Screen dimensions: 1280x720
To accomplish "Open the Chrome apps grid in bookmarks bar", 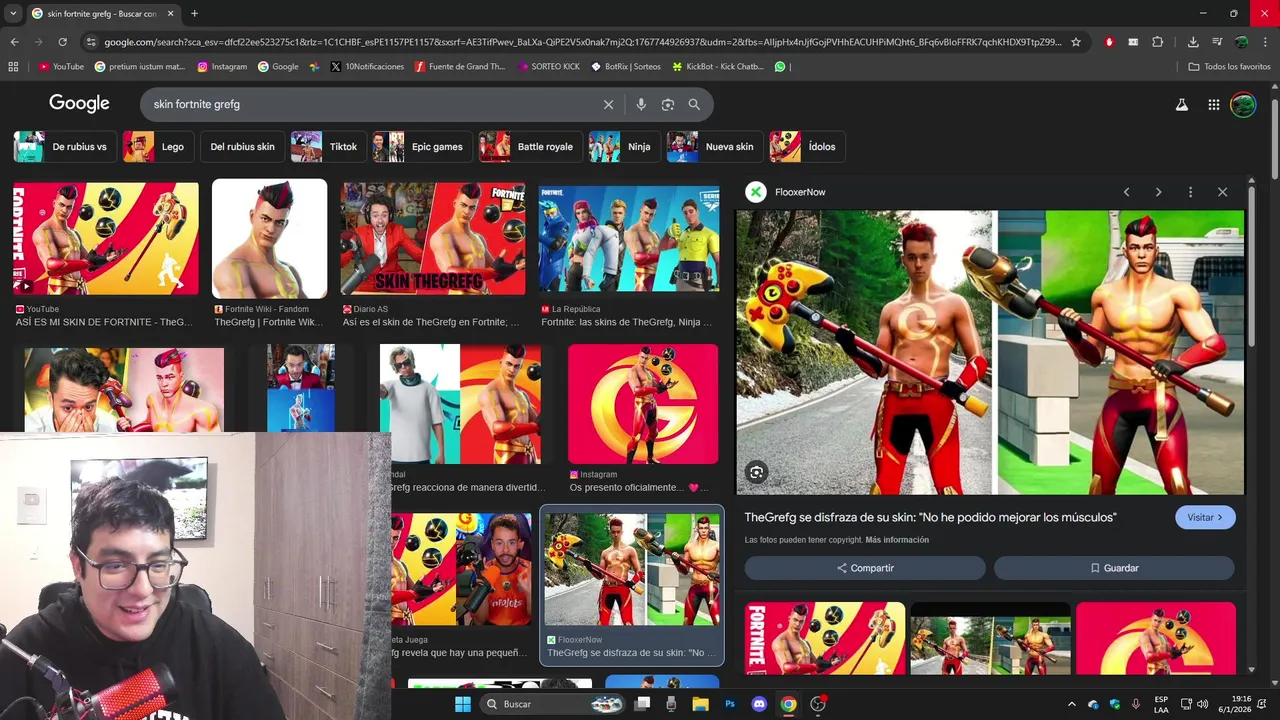I will tap(13, 66).
